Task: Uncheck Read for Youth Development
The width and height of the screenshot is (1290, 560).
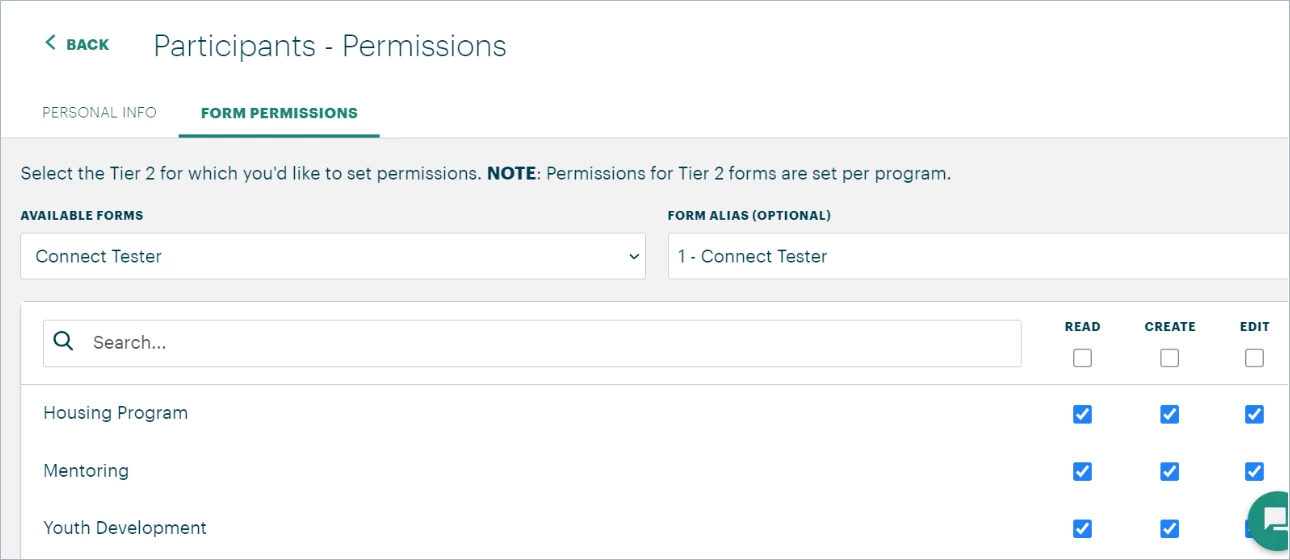Action: (1082, 528)
